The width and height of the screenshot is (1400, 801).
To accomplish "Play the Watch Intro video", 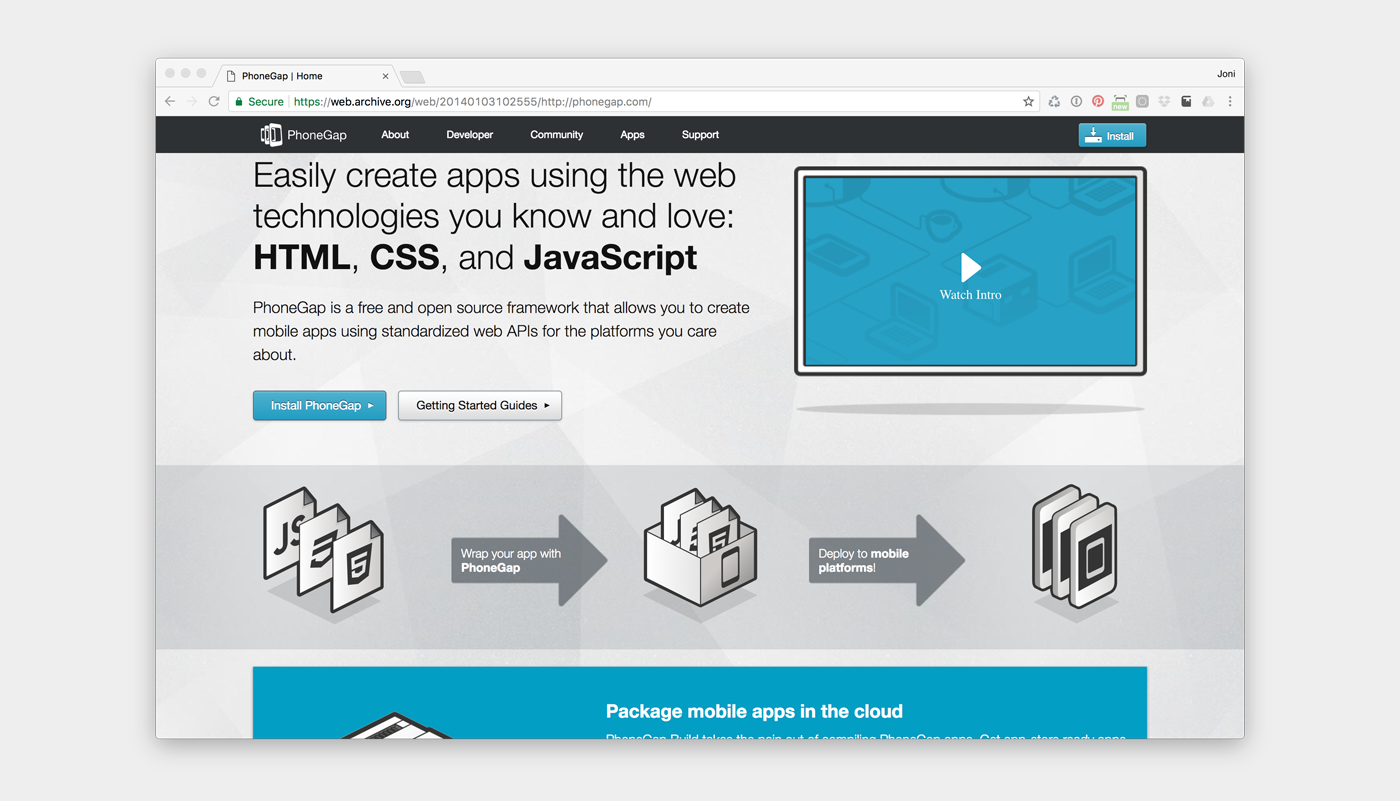I will 970,272.
